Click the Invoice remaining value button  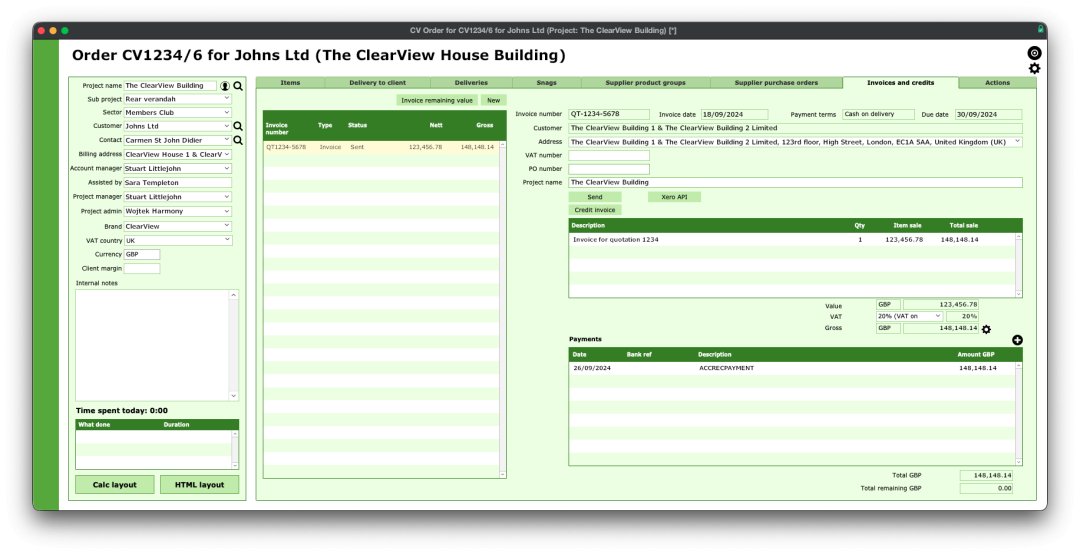pyautogui.click(x=437, y=100)
